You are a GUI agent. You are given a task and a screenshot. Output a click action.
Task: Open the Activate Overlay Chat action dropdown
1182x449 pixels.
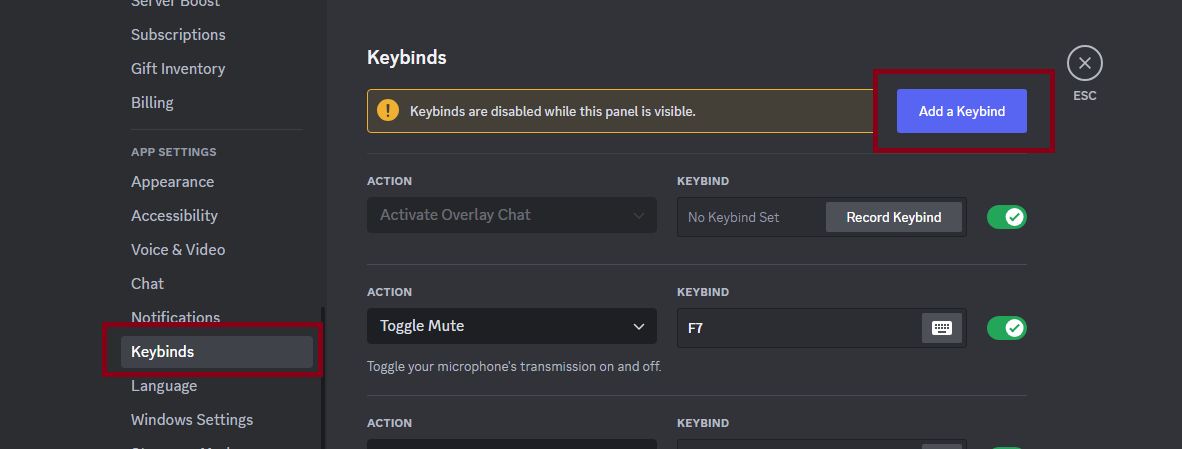511,215
